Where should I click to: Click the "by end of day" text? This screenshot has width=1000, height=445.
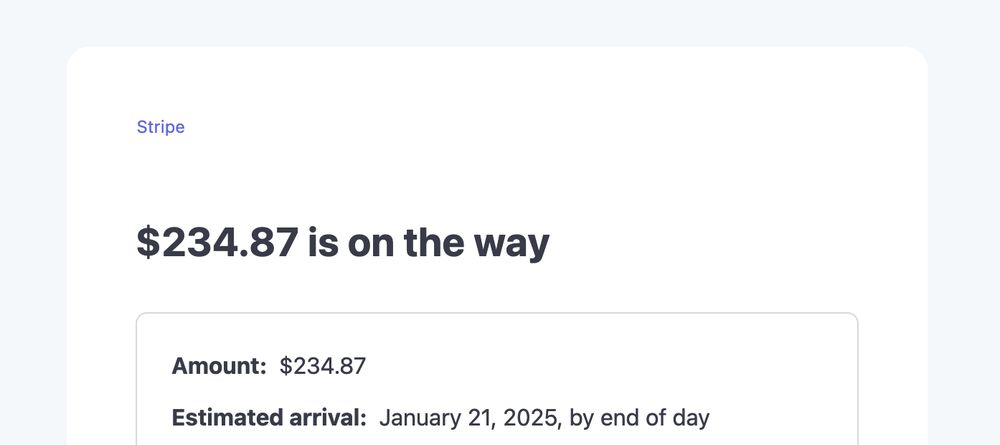point(640,418)
